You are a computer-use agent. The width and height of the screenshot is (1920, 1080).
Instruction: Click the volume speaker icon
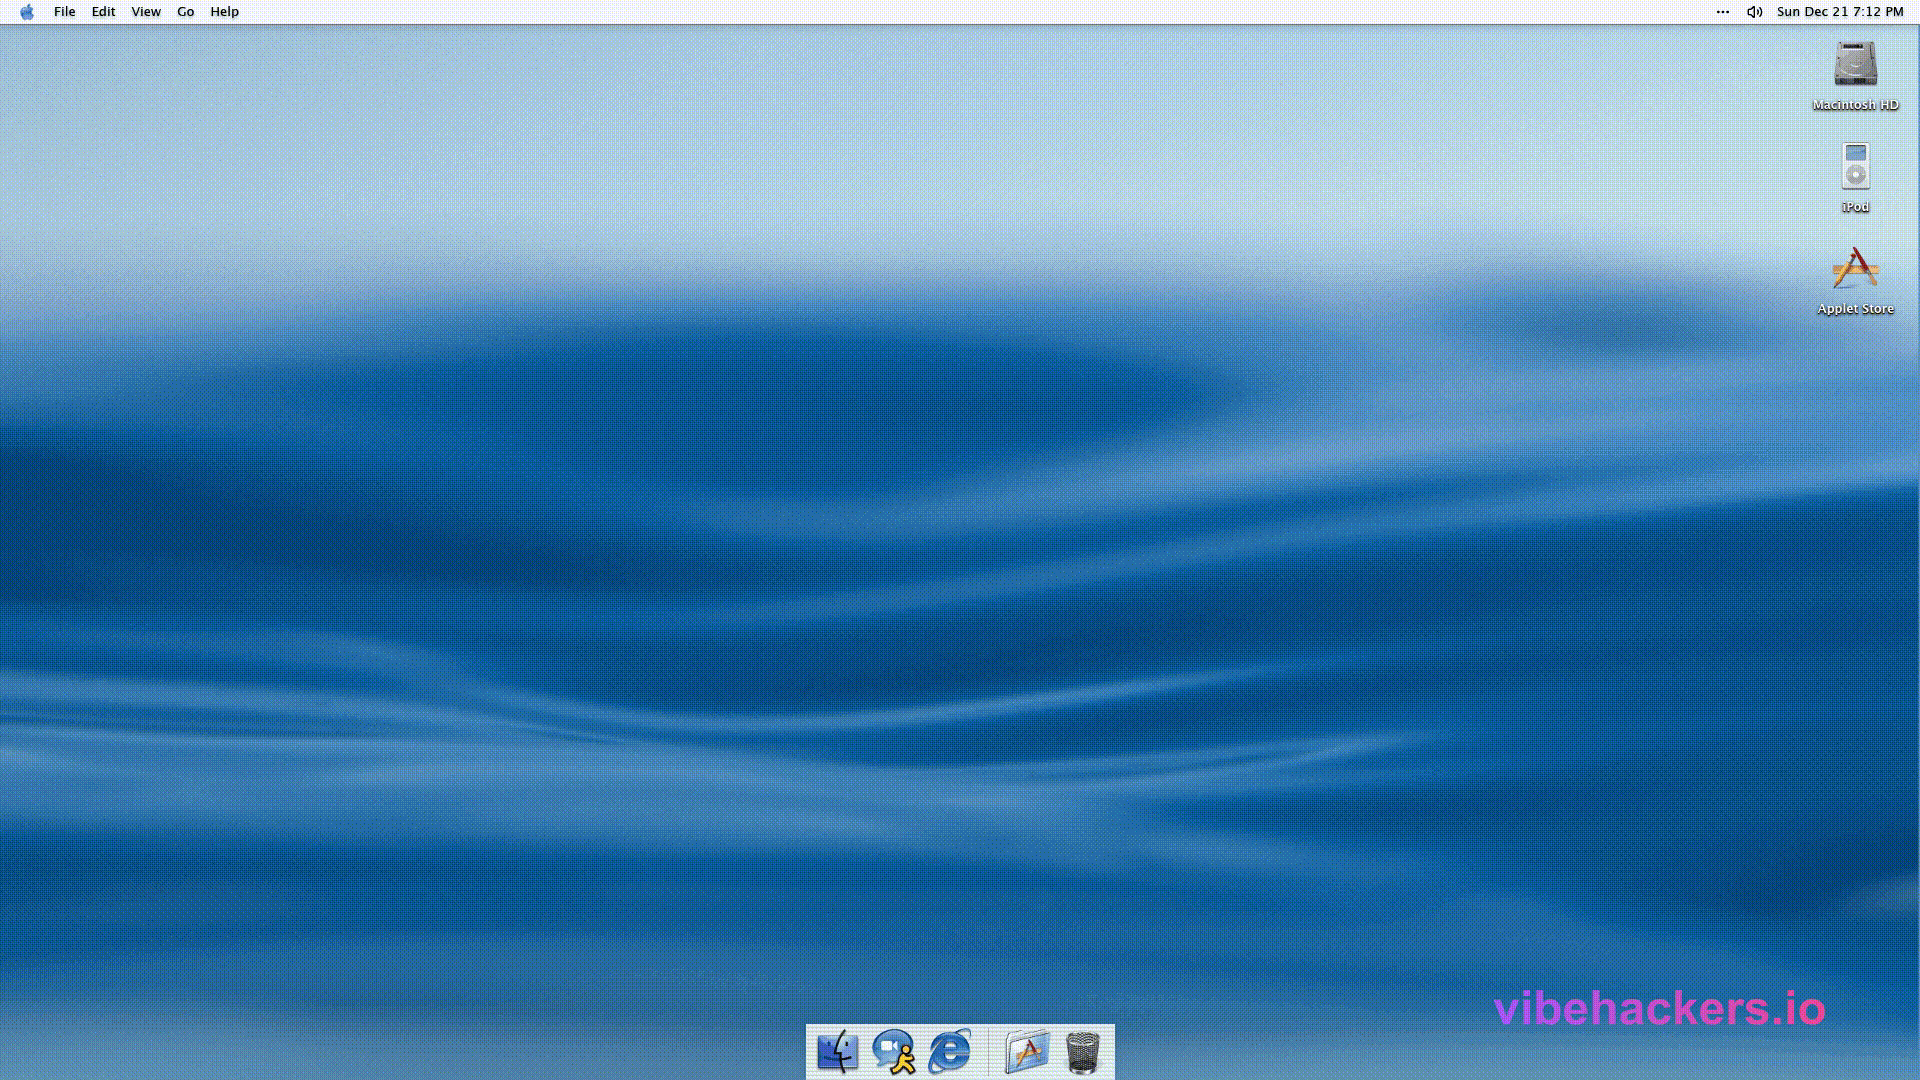[x=1754, y=12]
